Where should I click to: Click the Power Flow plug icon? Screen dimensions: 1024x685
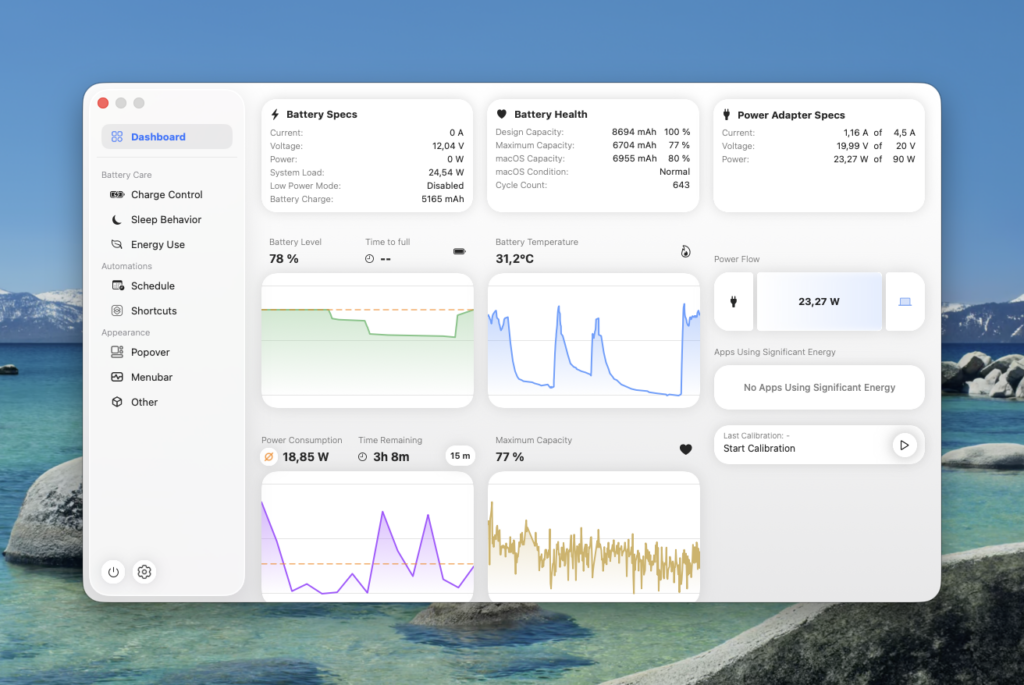coord(733,302)
